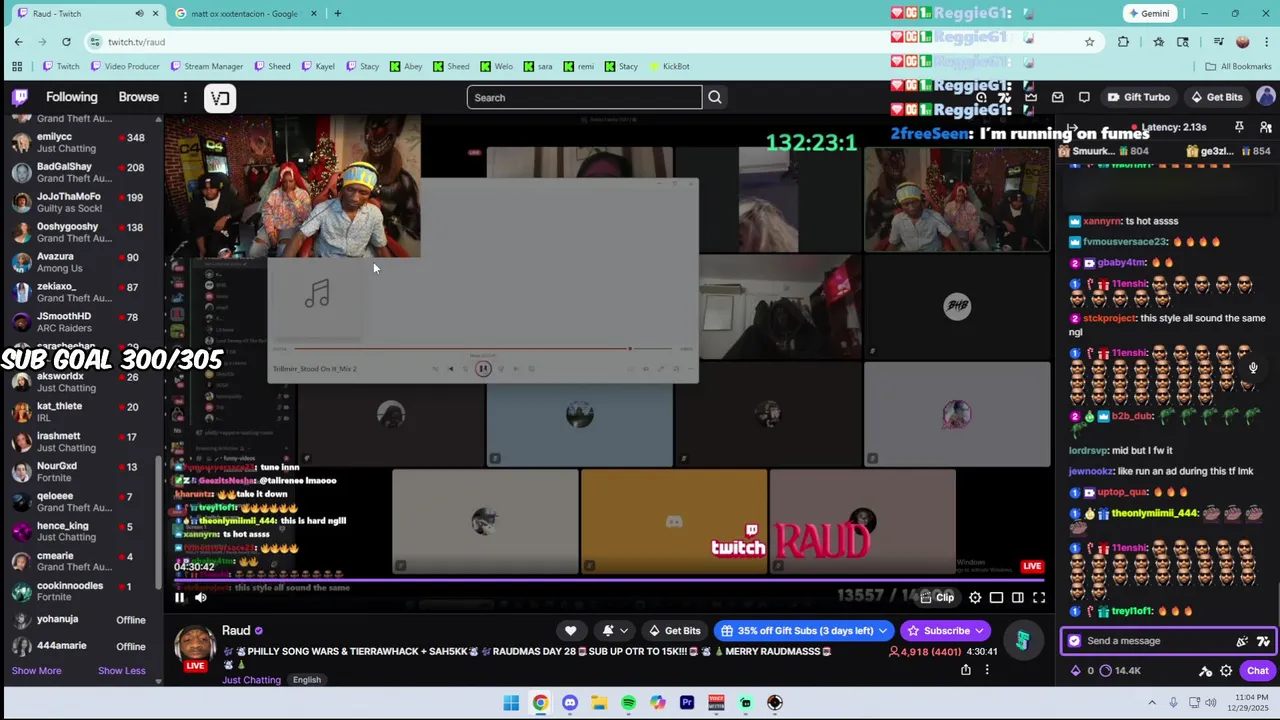Open notification bell dropdown for Raud
This screenshot has width=1280, height=720.
click(x=615, y=631)
